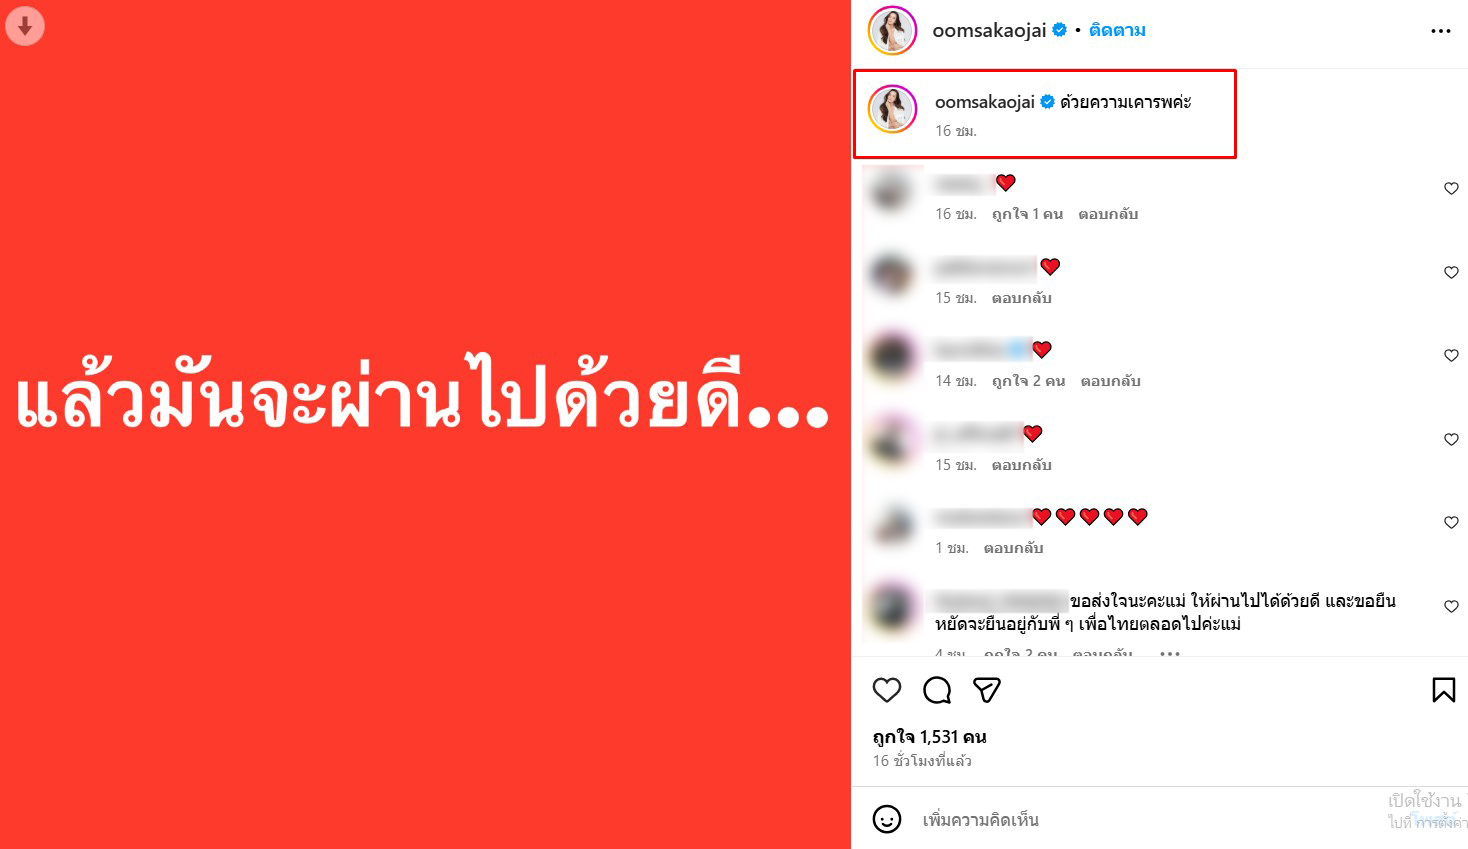Click ตอบกลับ on first comment
This screenshot has height=849, width=1468.
point(1108,214)
